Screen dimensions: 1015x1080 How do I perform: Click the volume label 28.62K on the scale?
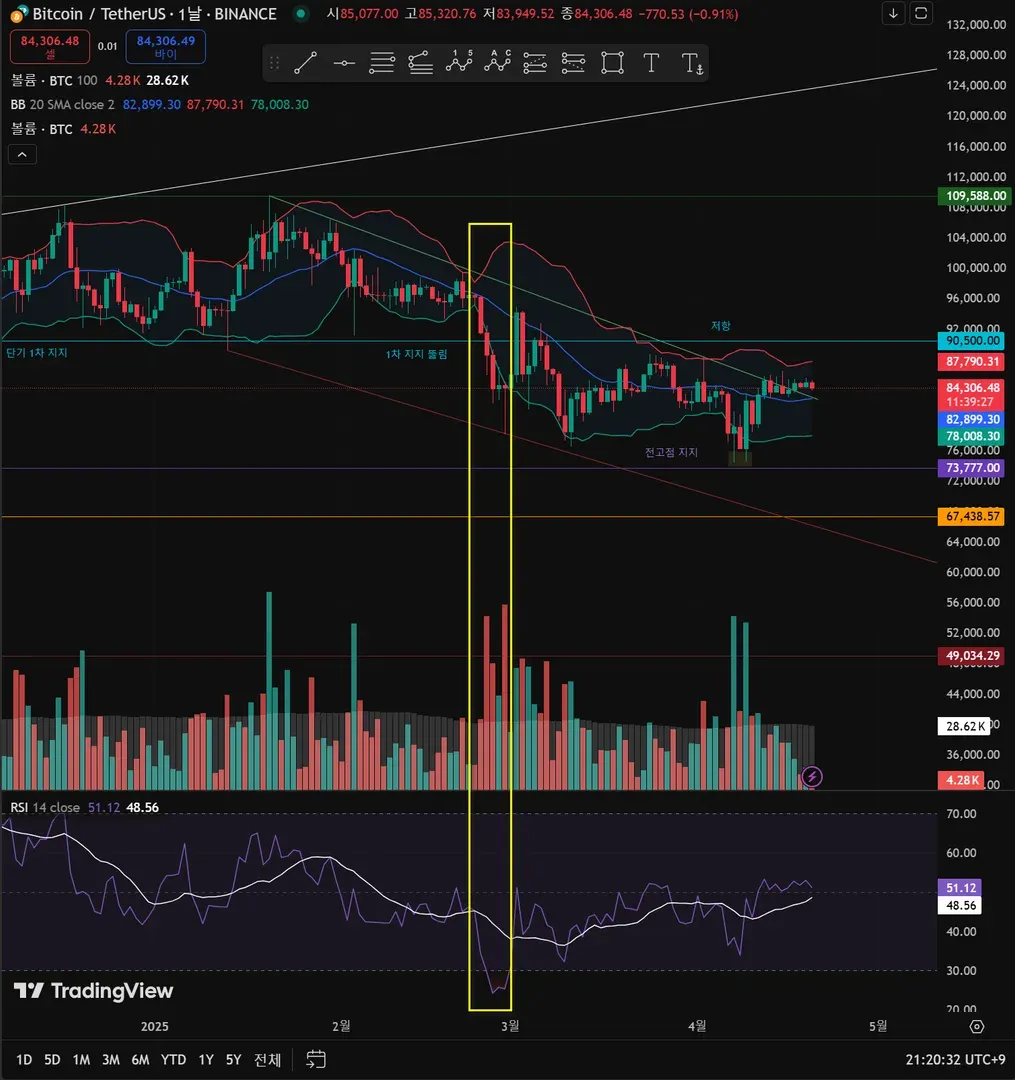coord(963,726)
